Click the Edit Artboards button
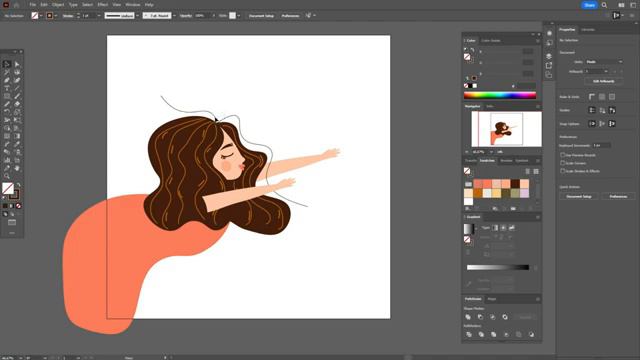The image size is (640, 360). [x=604, y=81]
